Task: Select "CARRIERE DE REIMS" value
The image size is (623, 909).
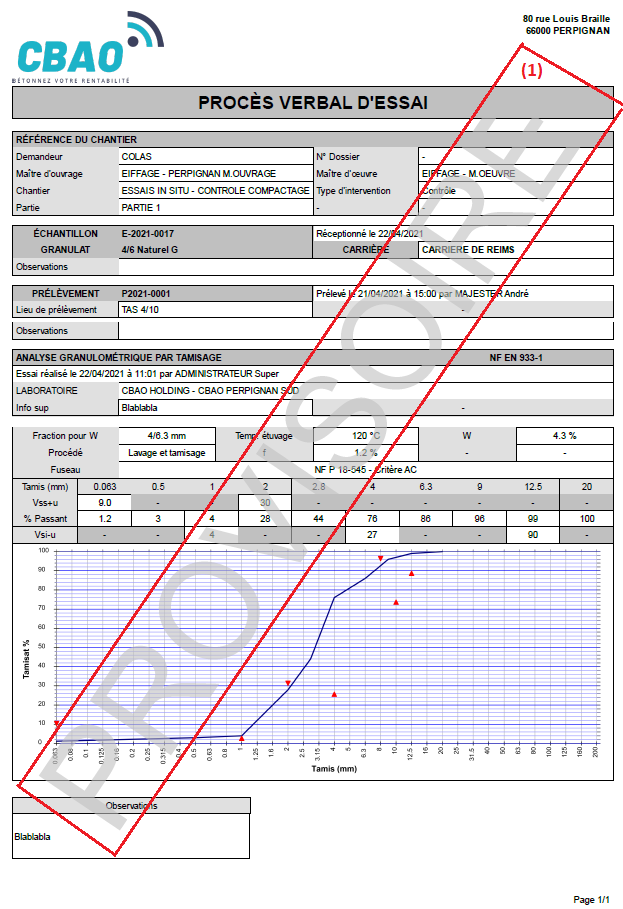Action: click(468, 250)
